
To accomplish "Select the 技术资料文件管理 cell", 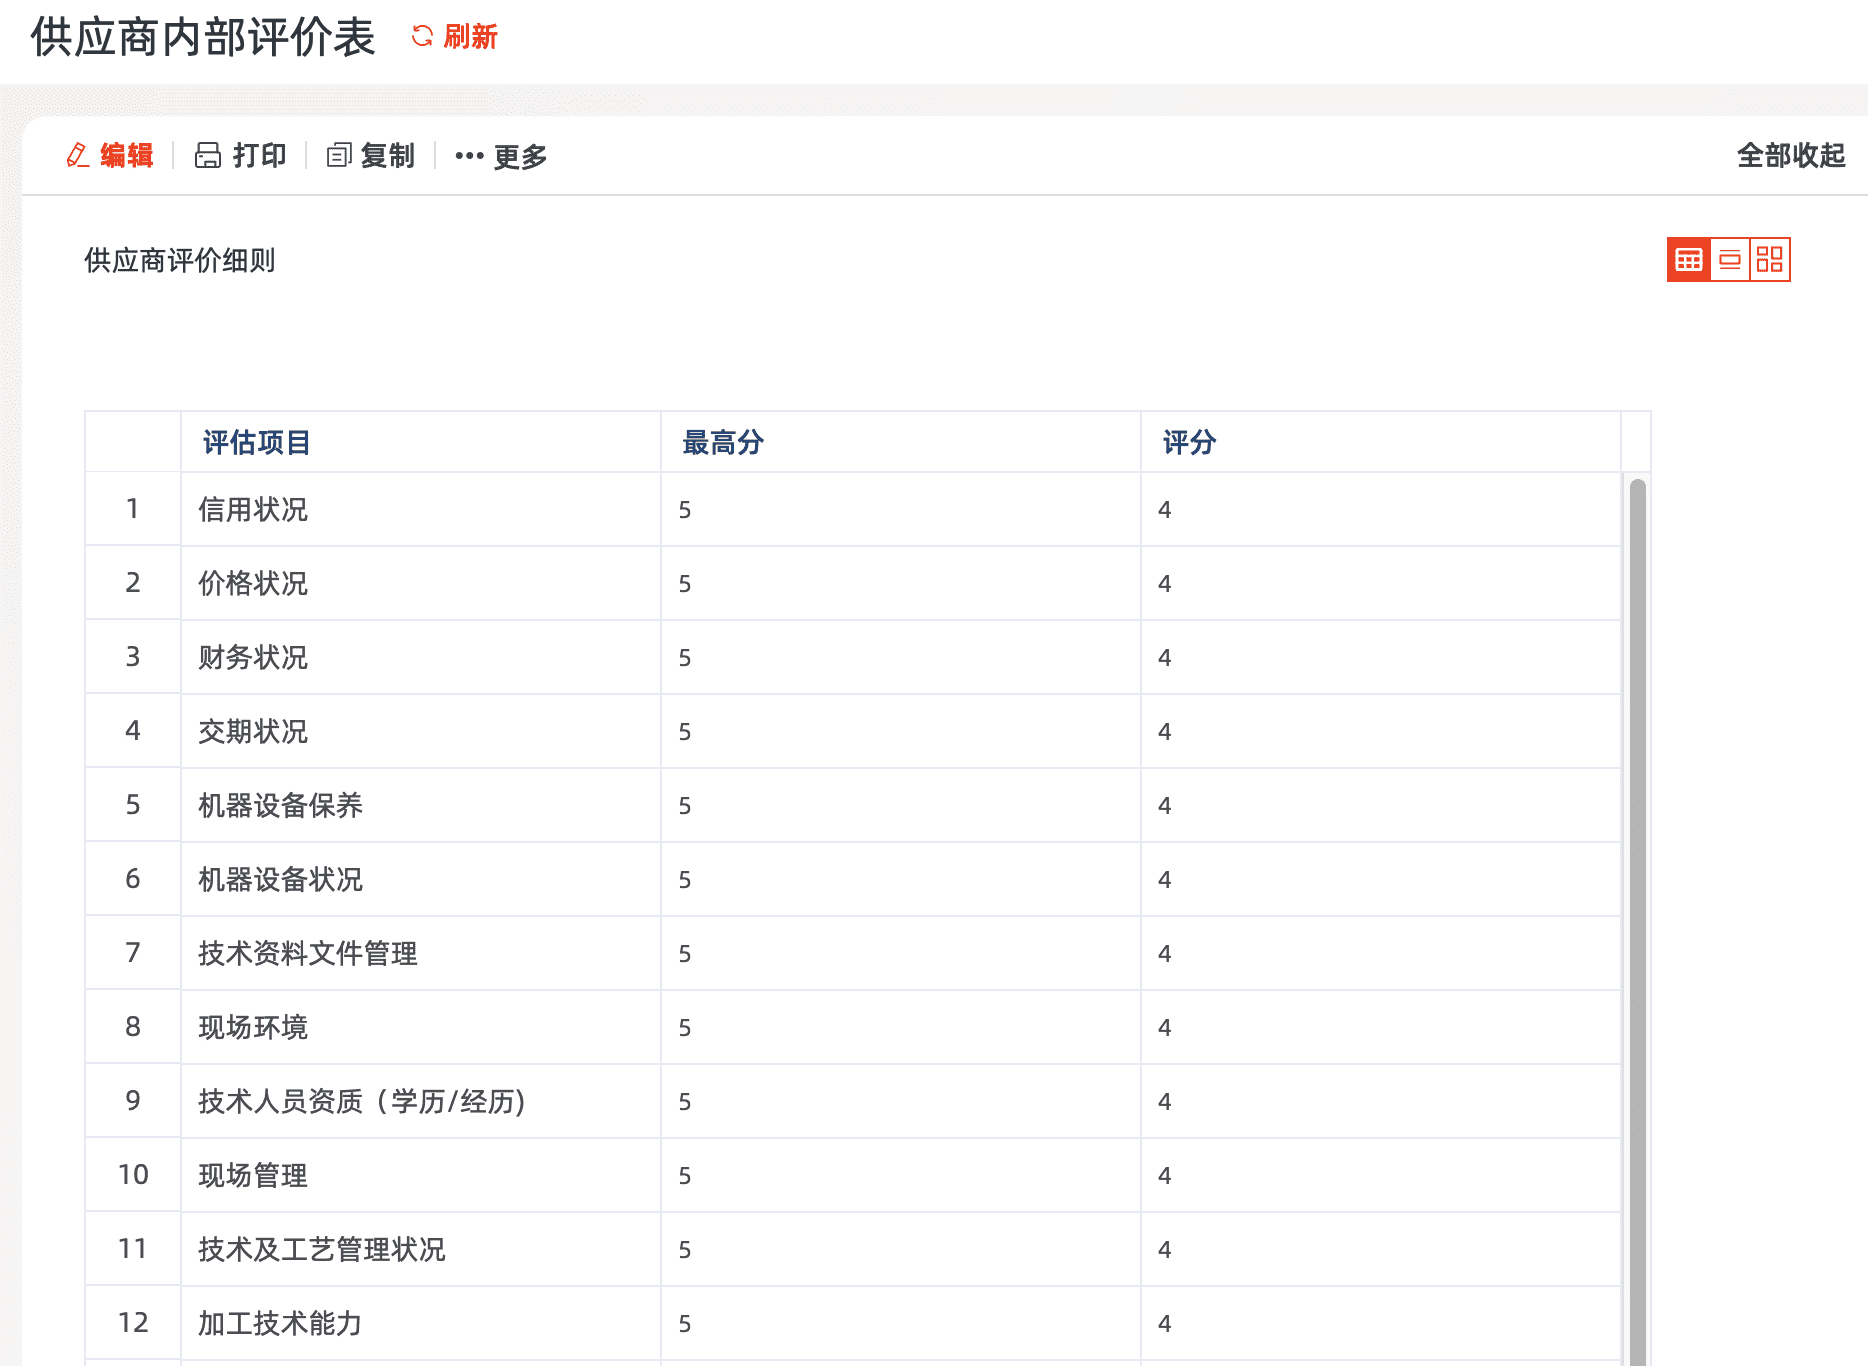I will click(x=420, y=953).
